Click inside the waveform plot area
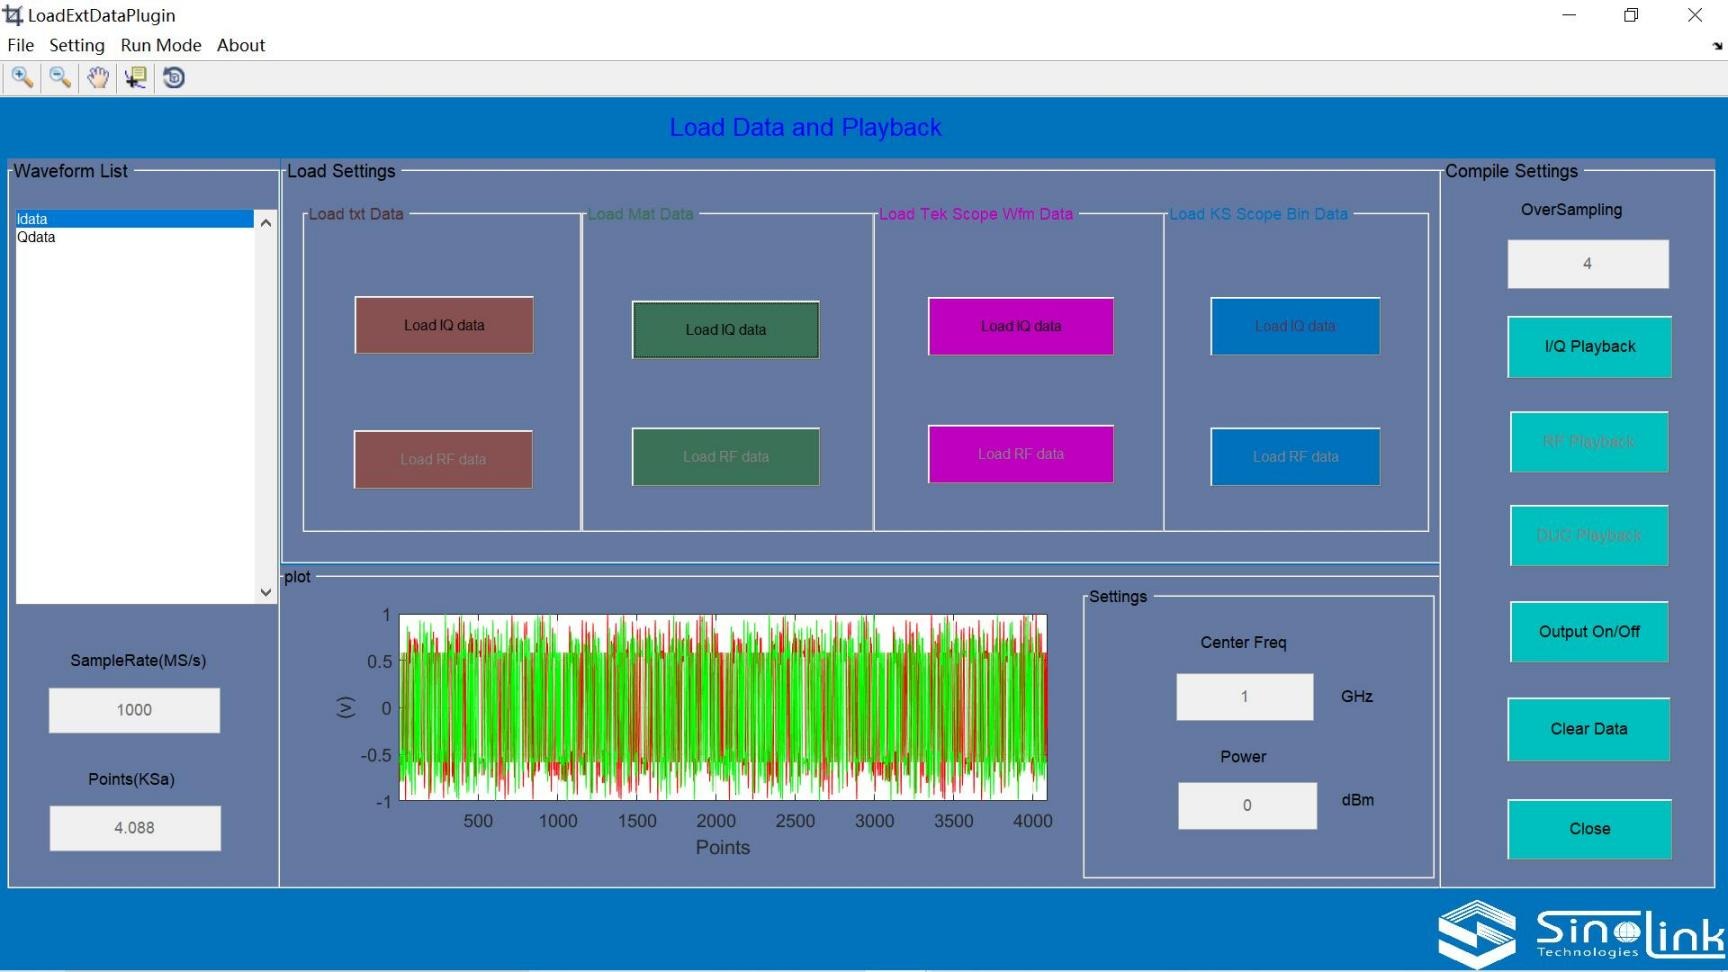 pos(723,707)
